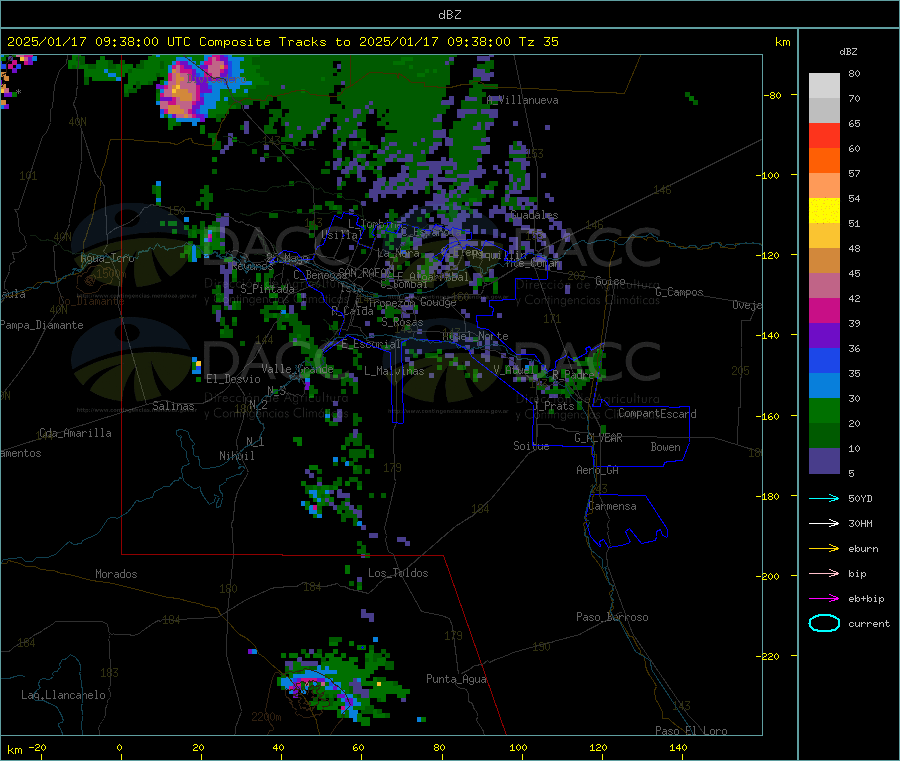Viewport: 900px width, 761px height.
Task: Click the '-80' value on vertical km axis
Action: click(x=772, y=95)
